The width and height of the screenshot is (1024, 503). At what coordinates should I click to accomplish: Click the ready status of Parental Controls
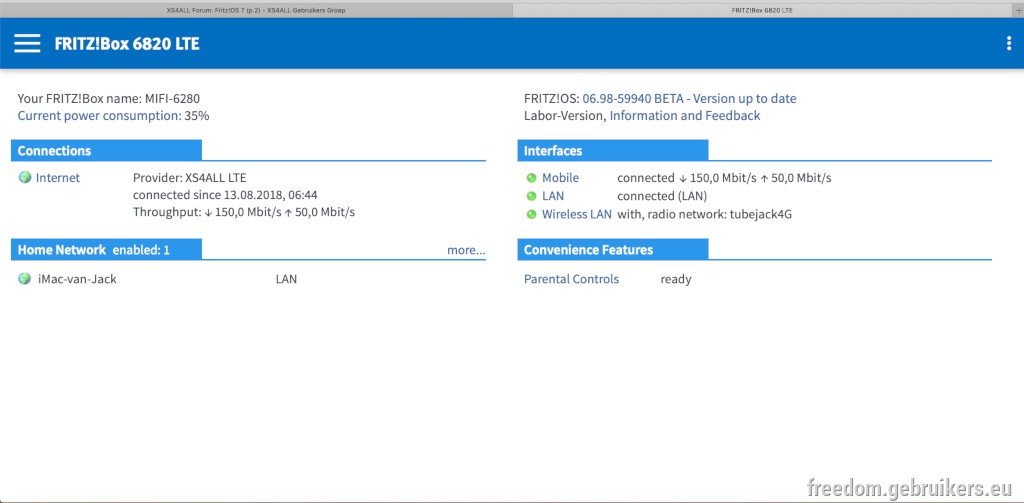click(676, 280)
